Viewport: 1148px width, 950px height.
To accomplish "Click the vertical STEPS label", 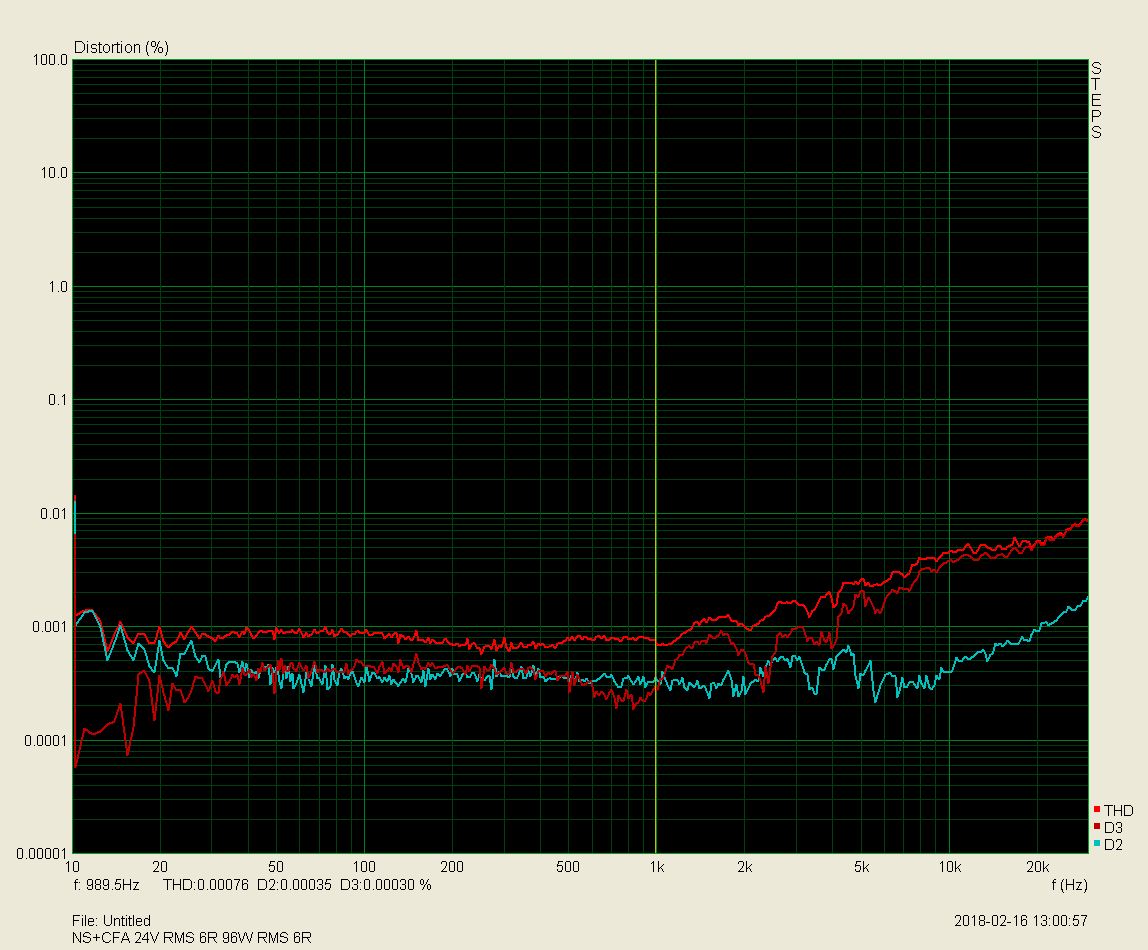I will 1096,100.
